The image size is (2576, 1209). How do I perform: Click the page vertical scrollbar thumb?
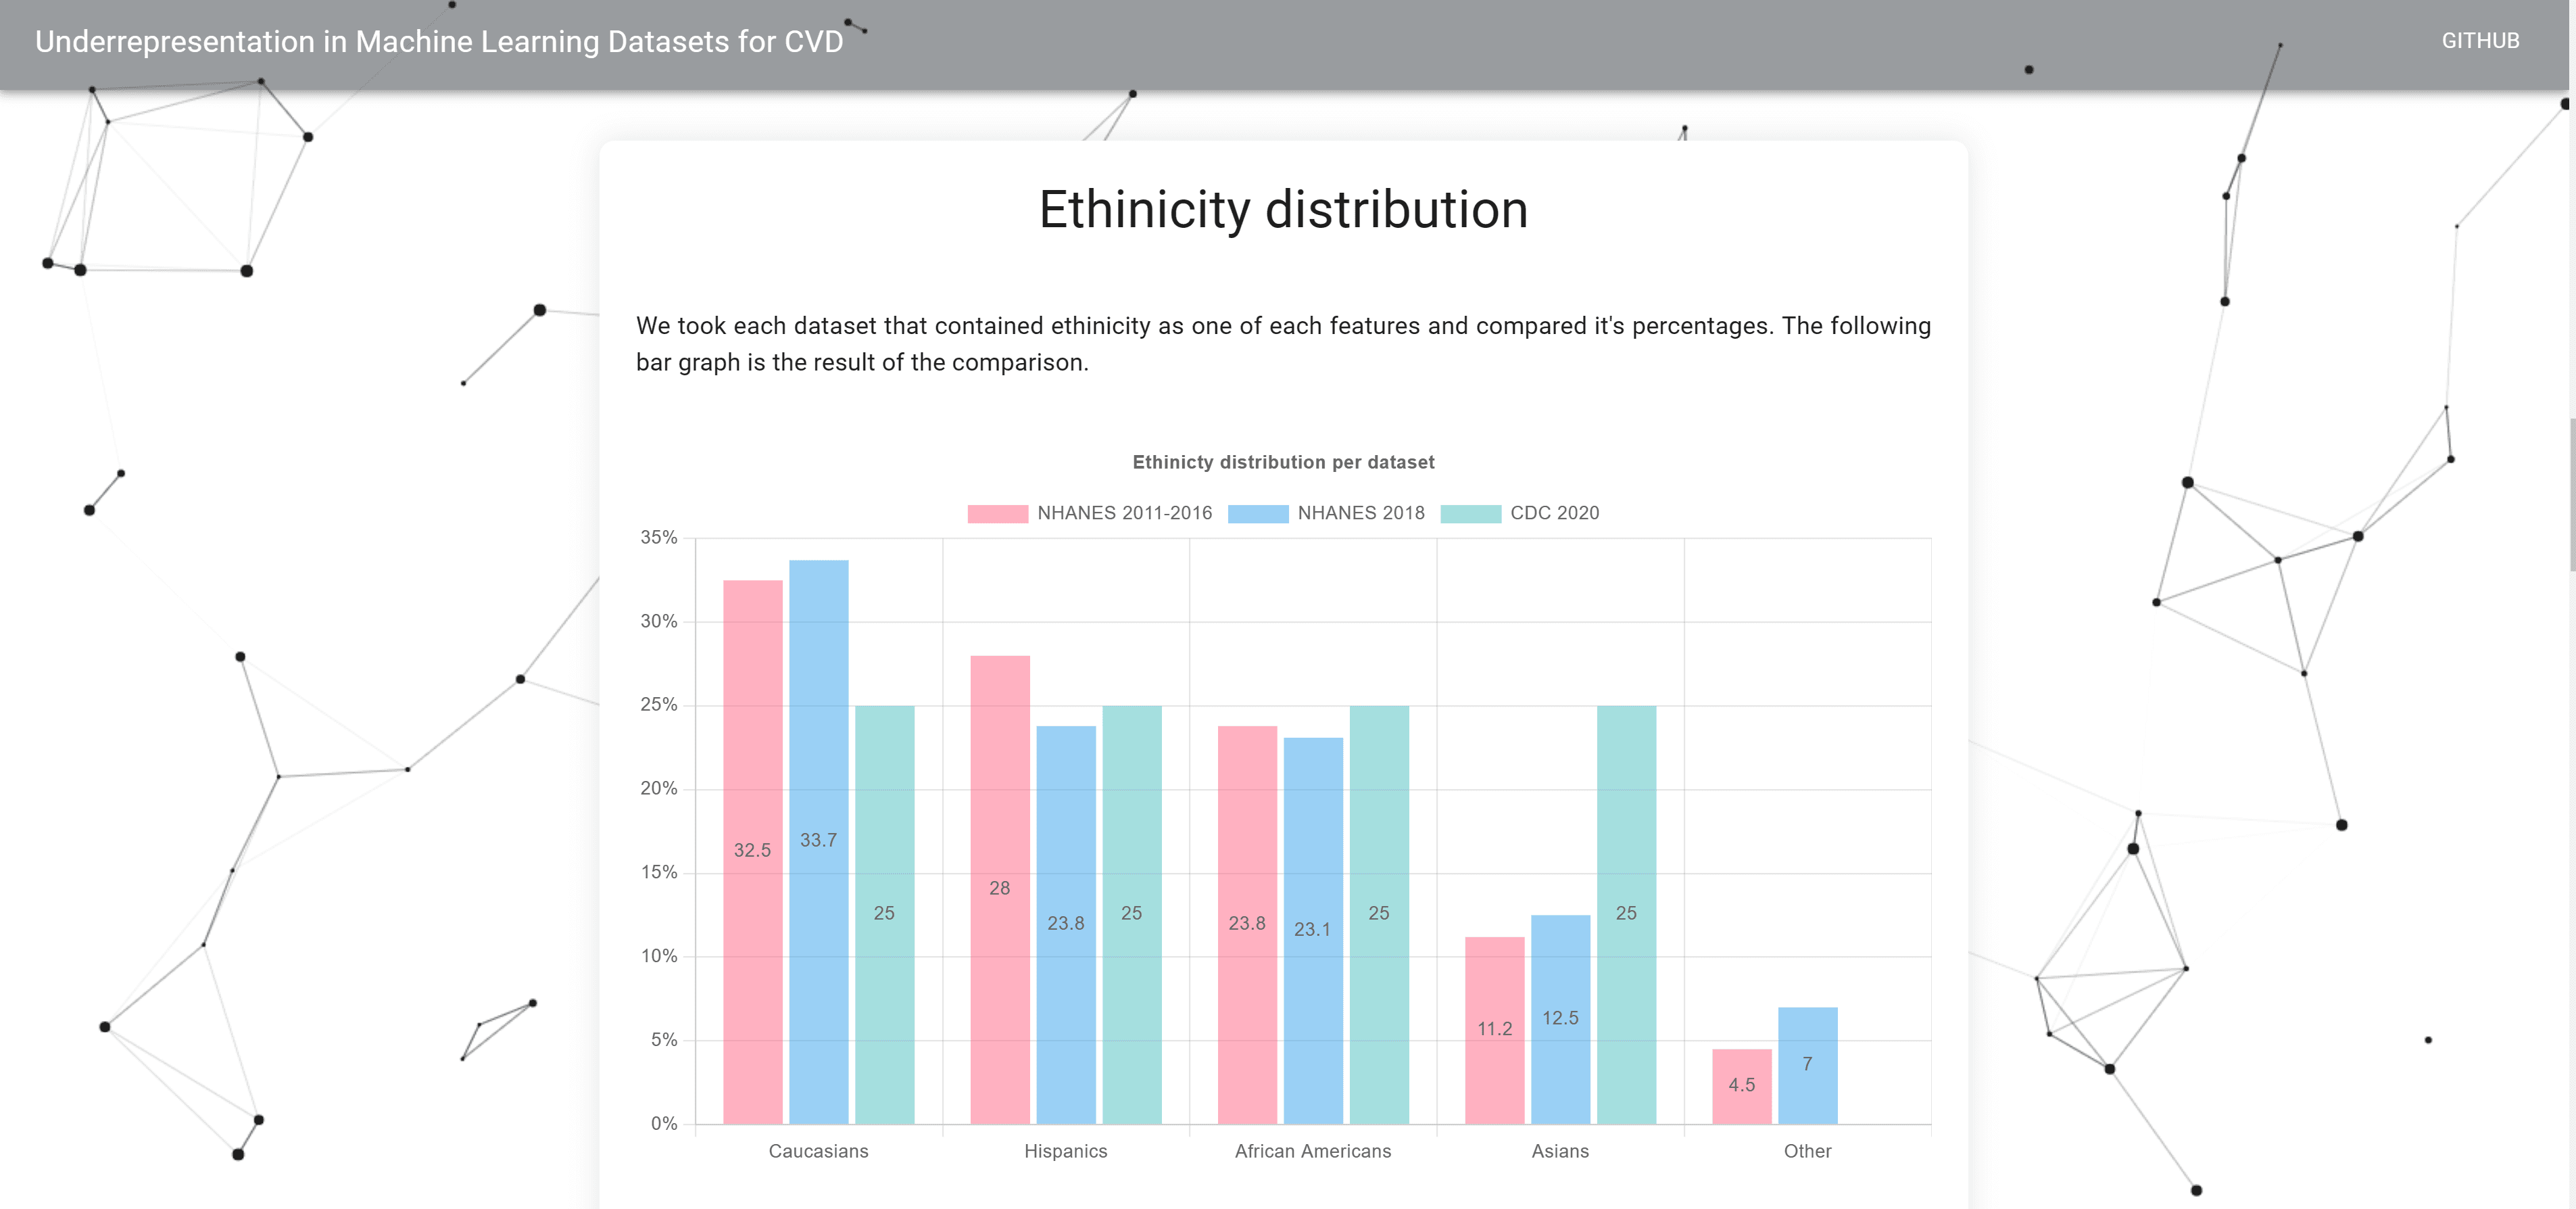coord(2572,495)
